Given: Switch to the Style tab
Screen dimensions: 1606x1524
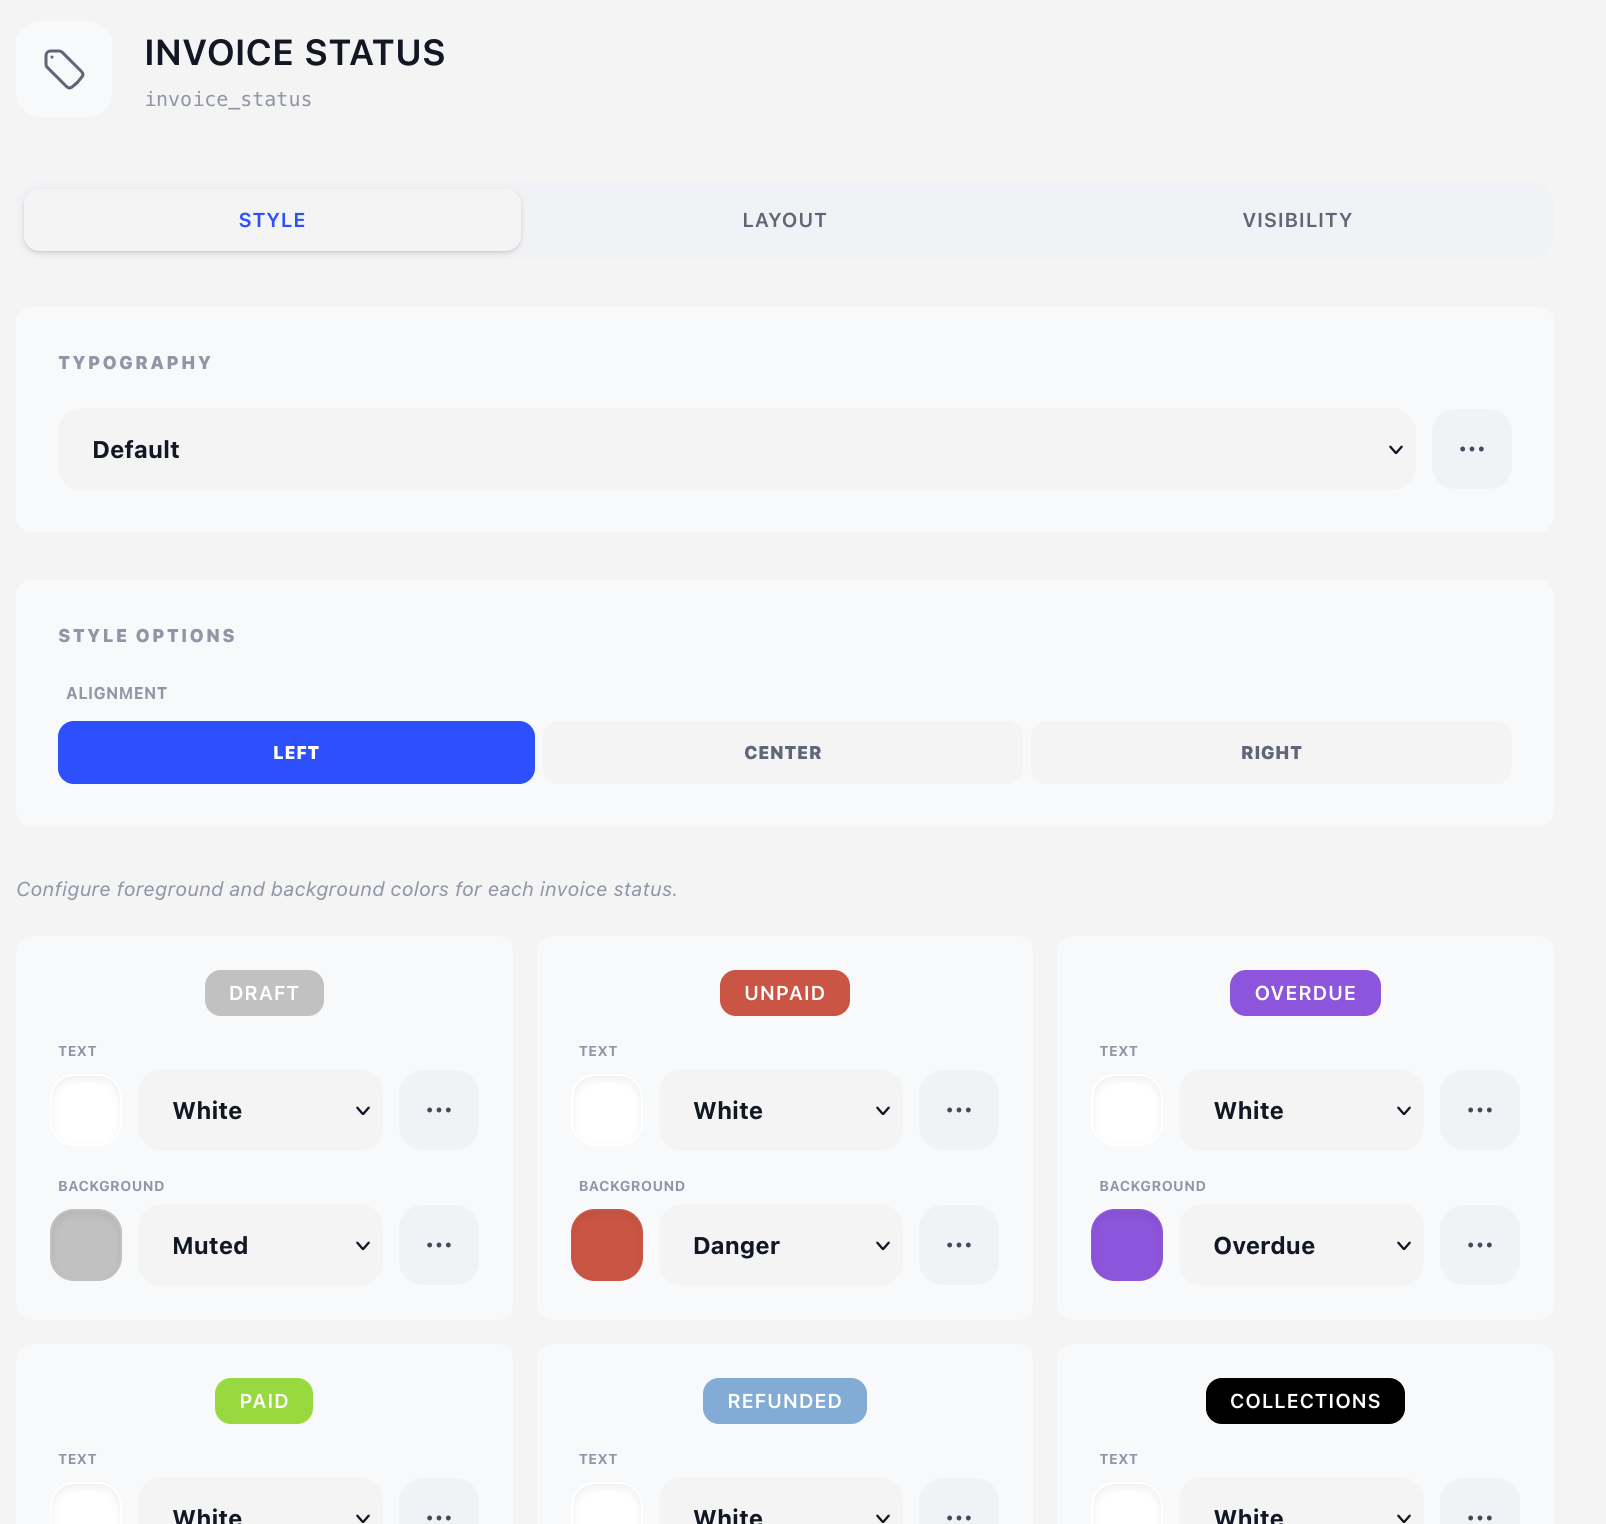Looking at the screenshot, I should [272, 220].
